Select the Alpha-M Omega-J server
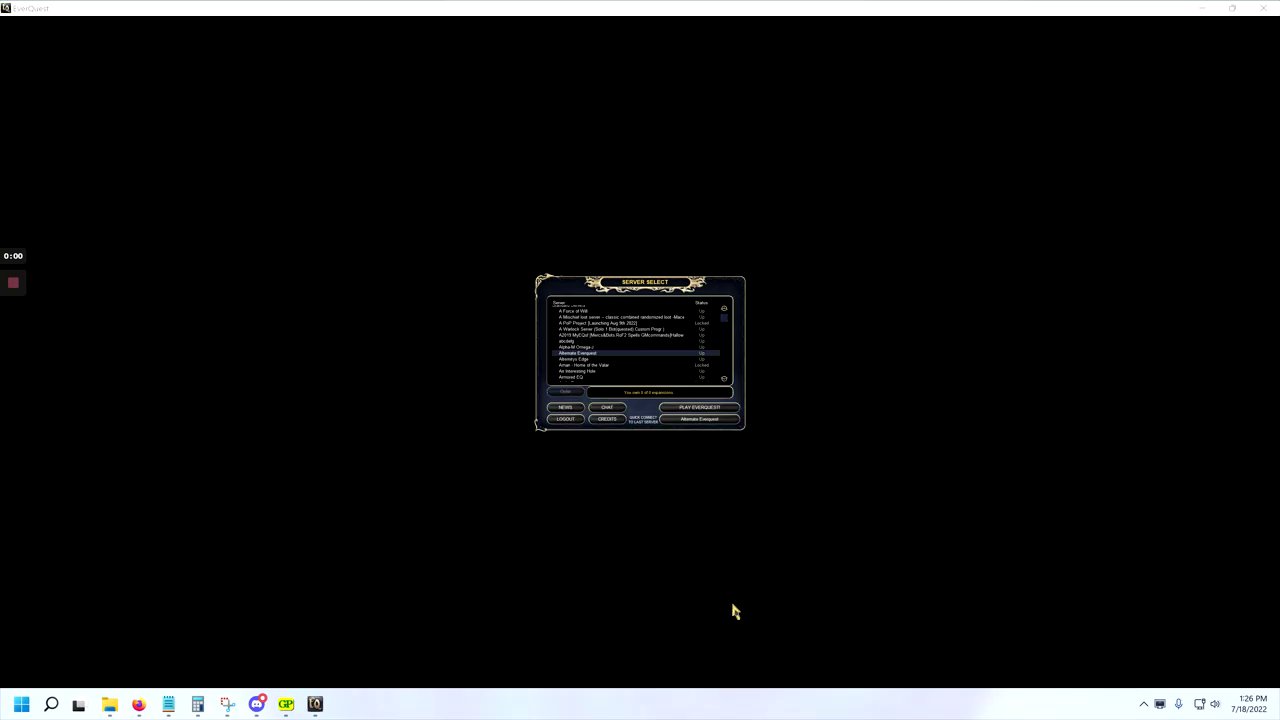Viewport: 1280px width, 720px height. coord(635,347)
